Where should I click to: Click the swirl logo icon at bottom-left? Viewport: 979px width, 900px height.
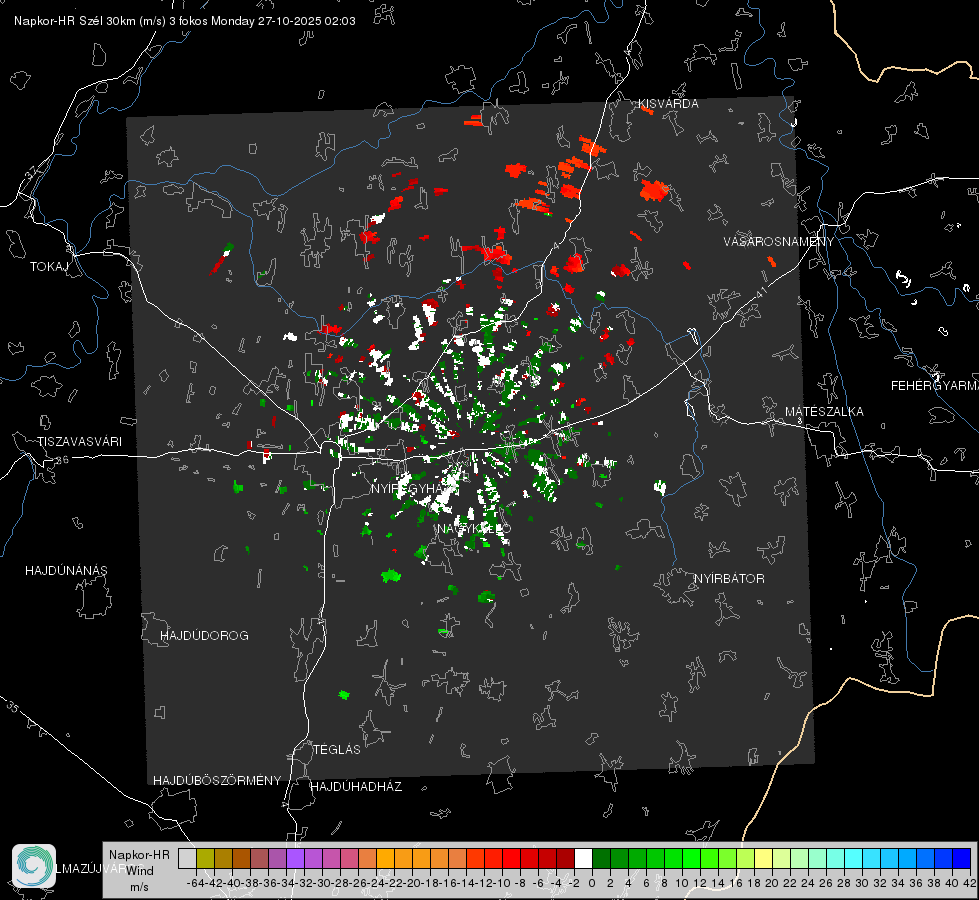pos(34,866)
